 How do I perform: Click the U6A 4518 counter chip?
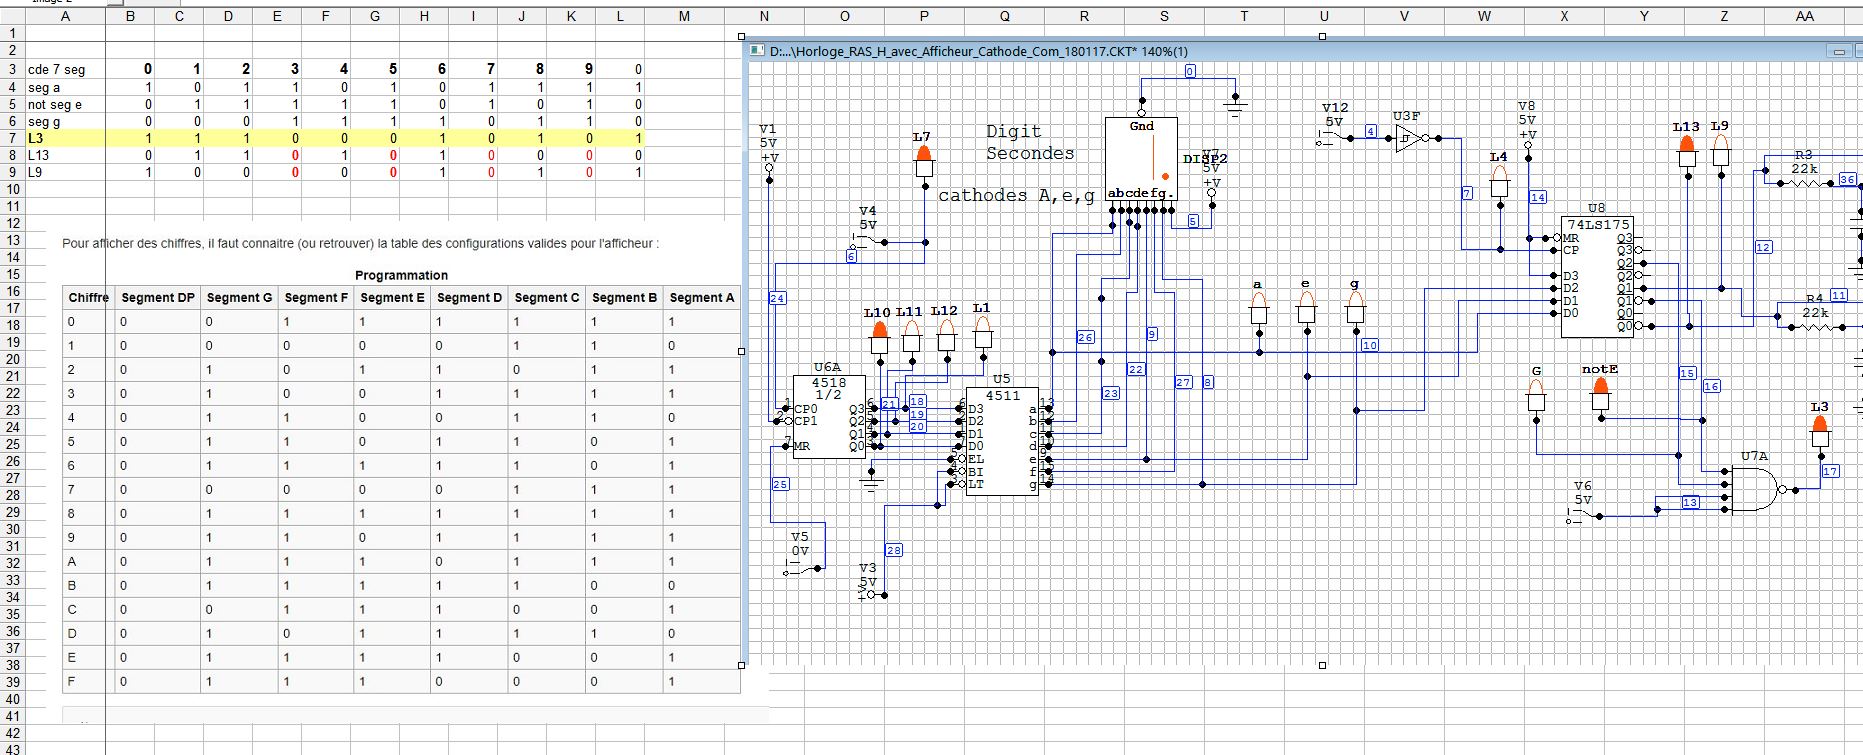[829, 417]
